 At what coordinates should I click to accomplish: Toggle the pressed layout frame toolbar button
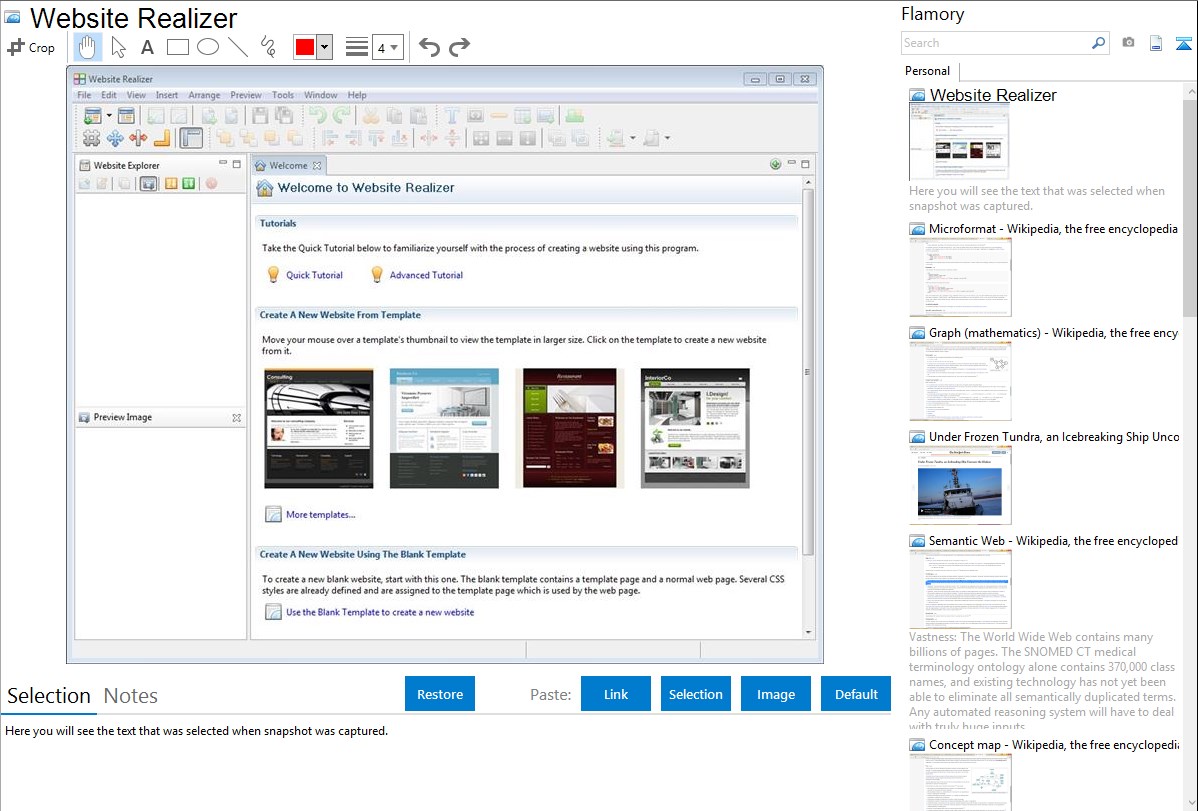point(191,138)
